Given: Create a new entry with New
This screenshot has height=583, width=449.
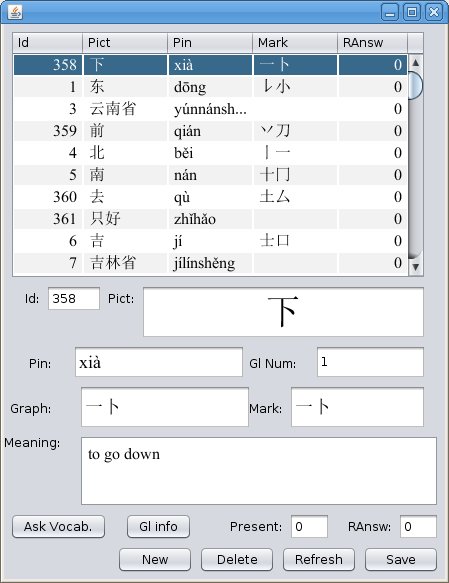Looking at the screenshot, I should point(155,559).
